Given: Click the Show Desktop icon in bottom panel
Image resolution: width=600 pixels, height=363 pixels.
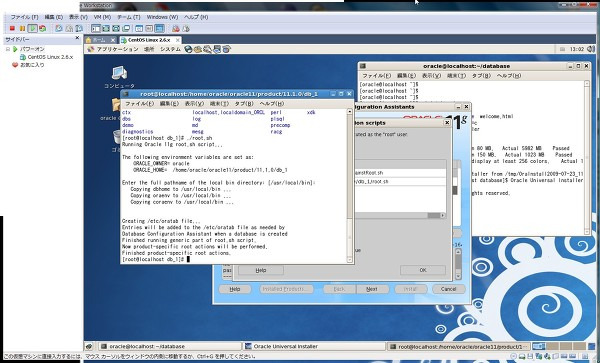Looking at the screenshot, I should [x=89, y=346].
